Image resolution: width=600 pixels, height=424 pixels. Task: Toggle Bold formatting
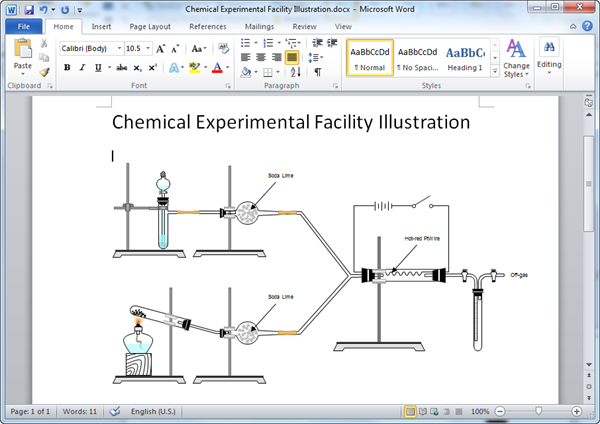pos(67,68)
